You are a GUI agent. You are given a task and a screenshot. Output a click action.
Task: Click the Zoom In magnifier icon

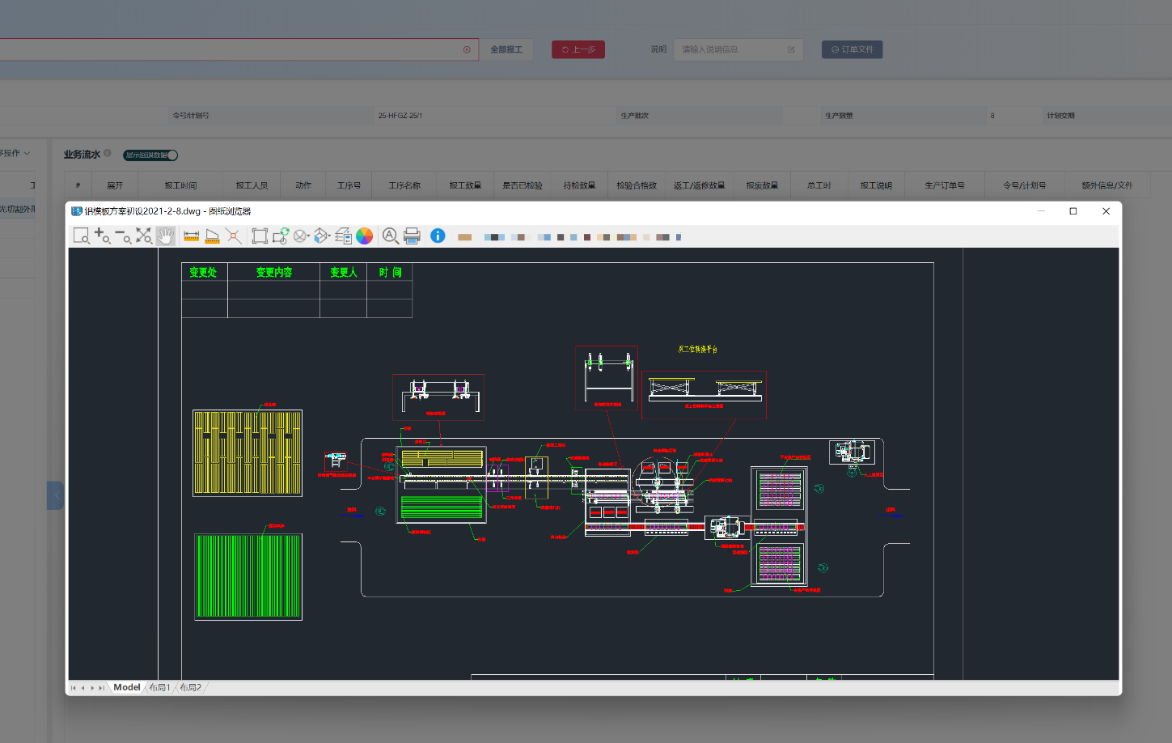(102, 236)
